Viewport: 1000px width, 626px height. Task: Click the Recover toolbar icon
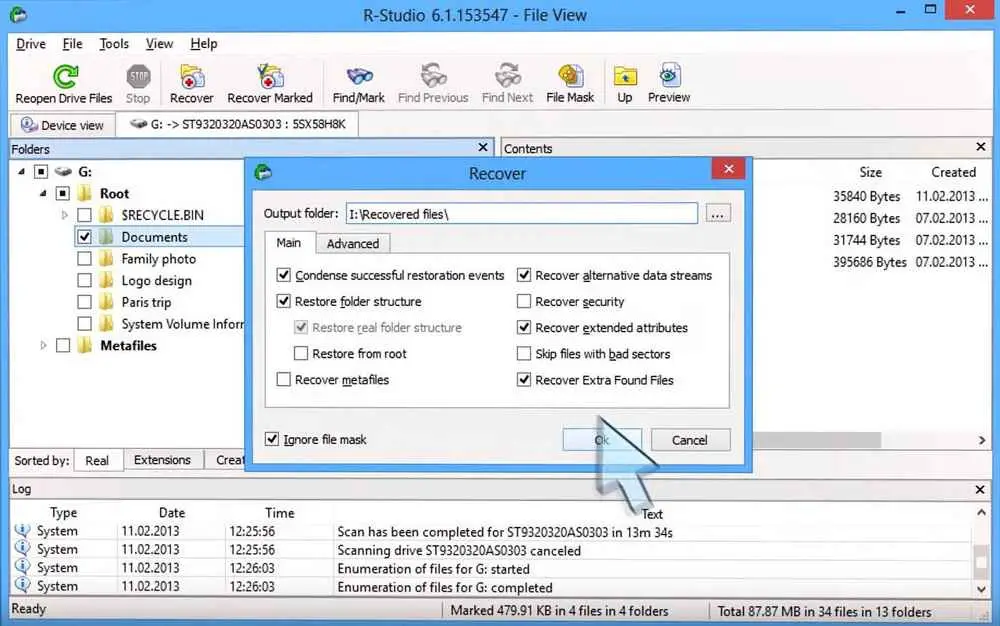191,76
